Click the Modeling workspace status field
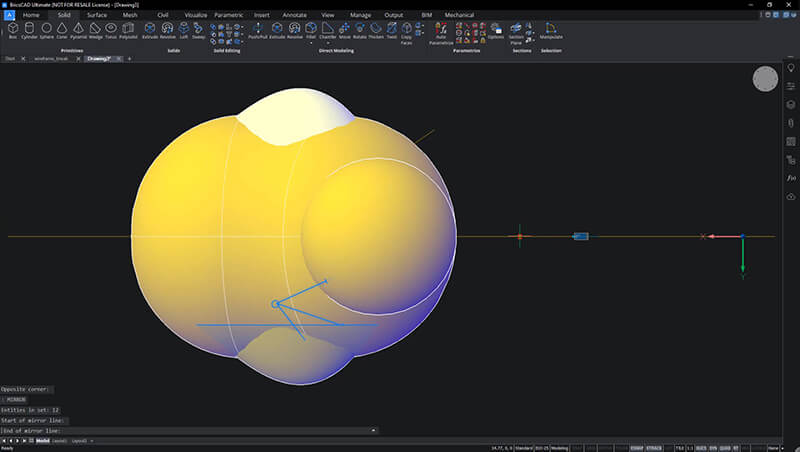The width and height of the screenshot is (800, 452). point(559,448)
